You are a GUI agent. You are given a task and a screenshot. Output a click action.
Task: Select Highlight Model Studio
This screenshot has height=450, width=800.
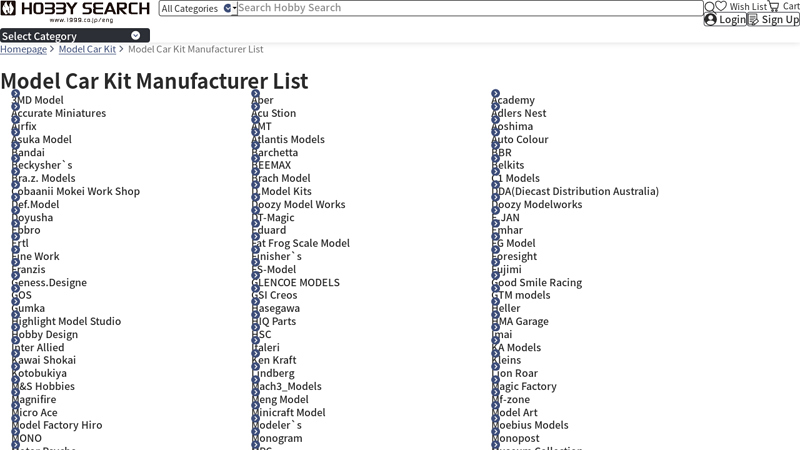[x=66, y=321]
